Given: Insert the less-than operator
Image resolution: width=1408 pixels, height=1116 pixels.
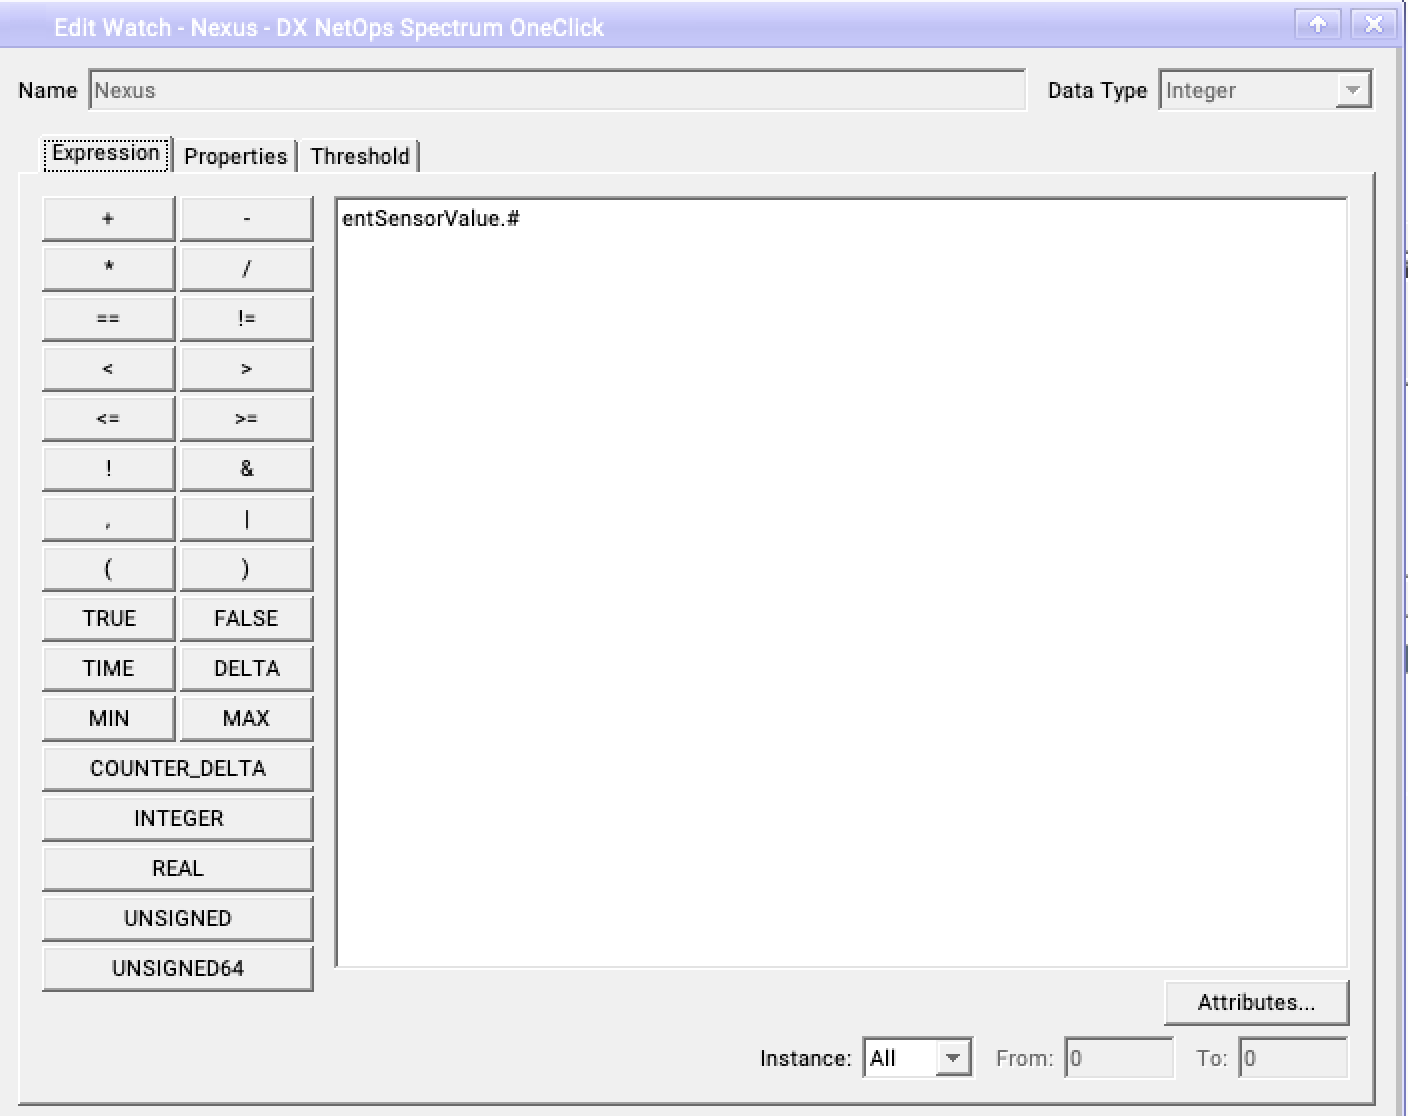Looking at the screenshot, I should 108,369.
